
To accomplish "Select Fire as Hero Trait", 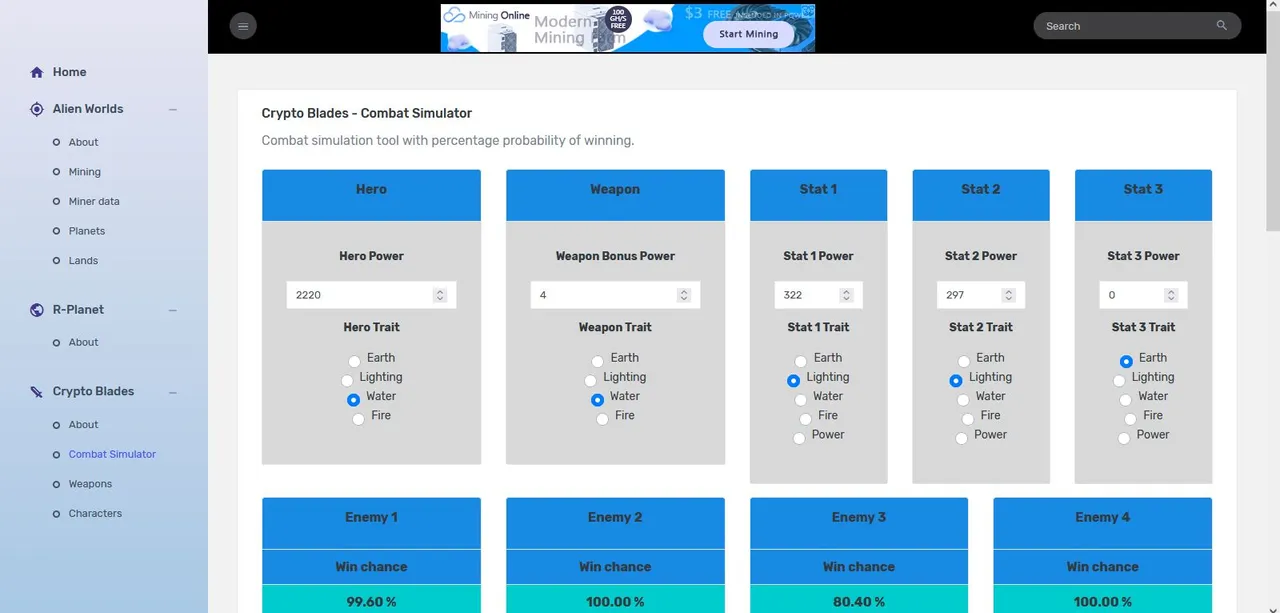I will click(358, 419).
